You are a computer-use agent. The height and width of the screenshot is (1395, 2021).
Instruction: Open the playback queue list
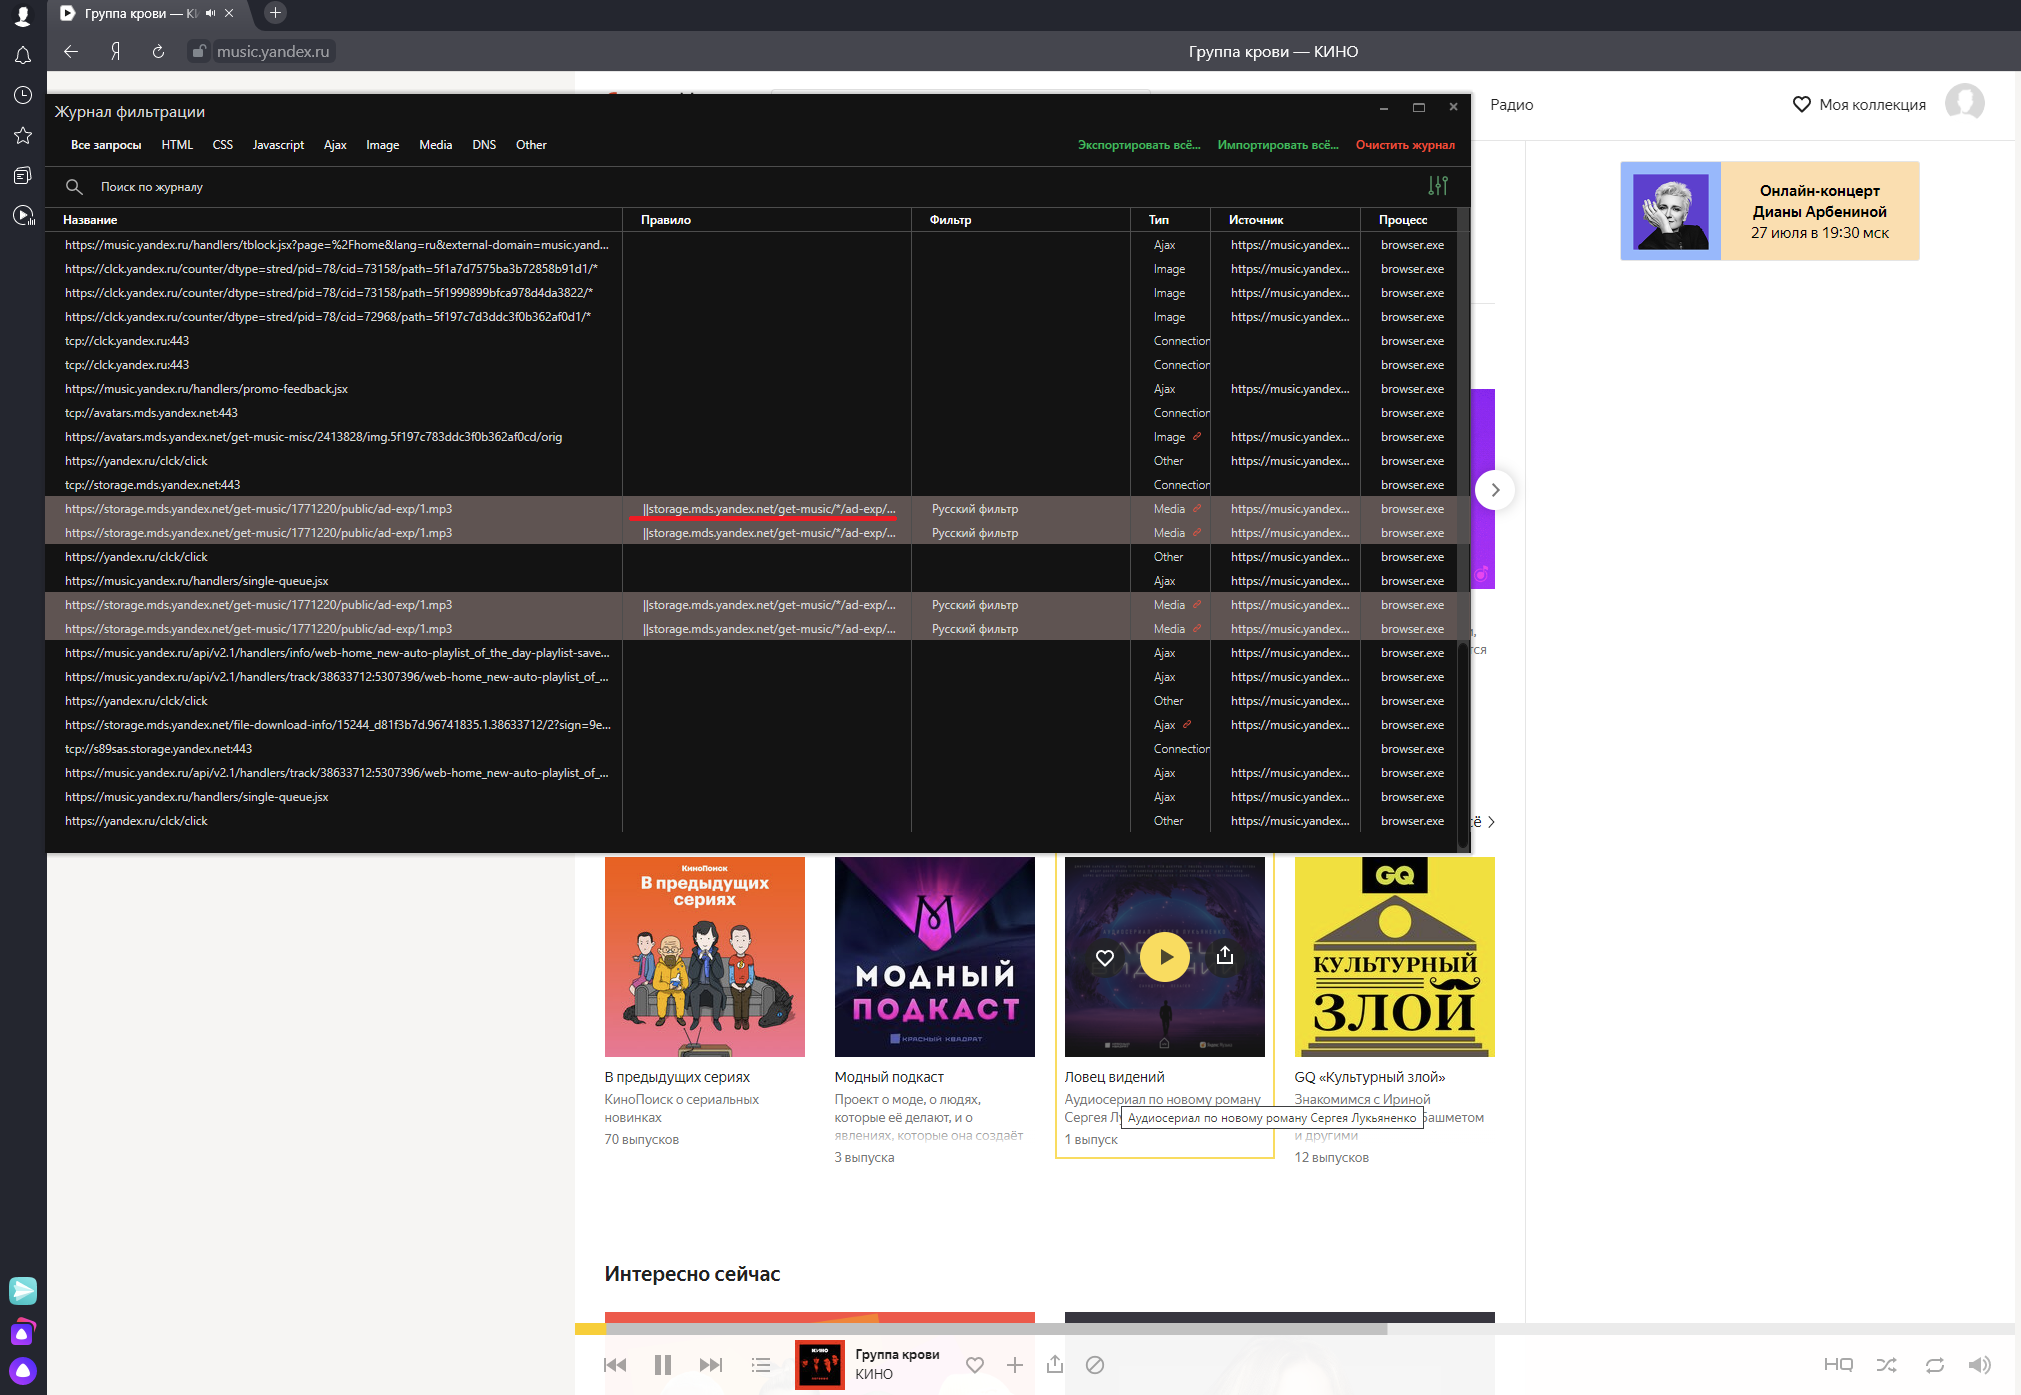point(761,1365)
